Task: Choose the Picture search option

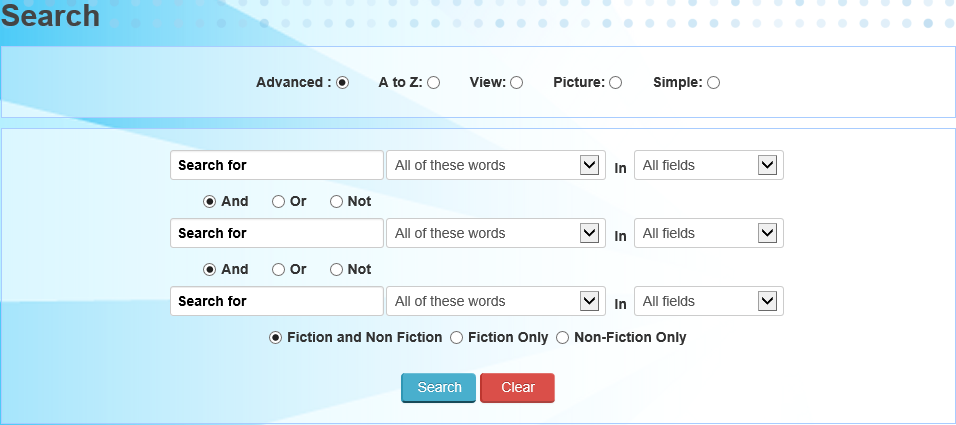Action: [x=615, y=83]
